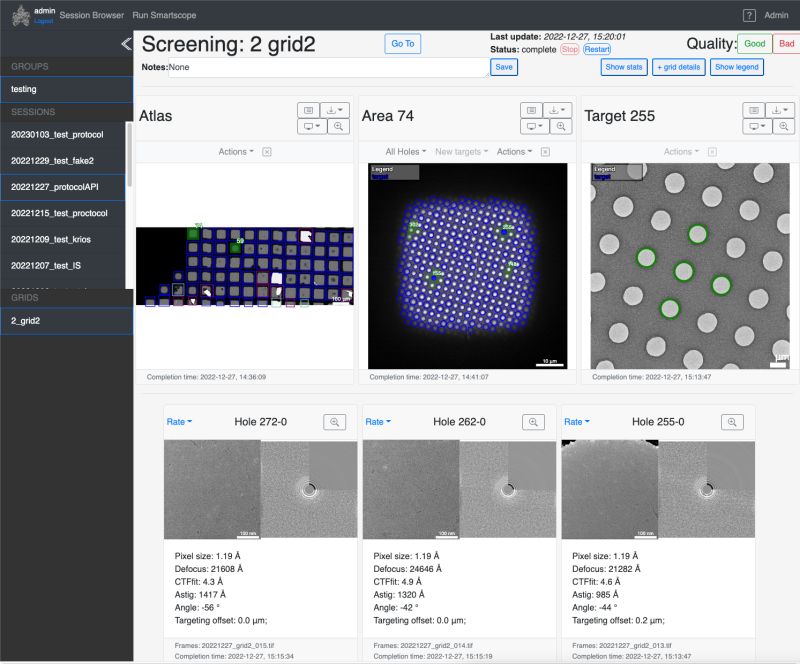Save the grid notes
The width and height of the screenshot is (800, 664).
click(x=504, y=67)
